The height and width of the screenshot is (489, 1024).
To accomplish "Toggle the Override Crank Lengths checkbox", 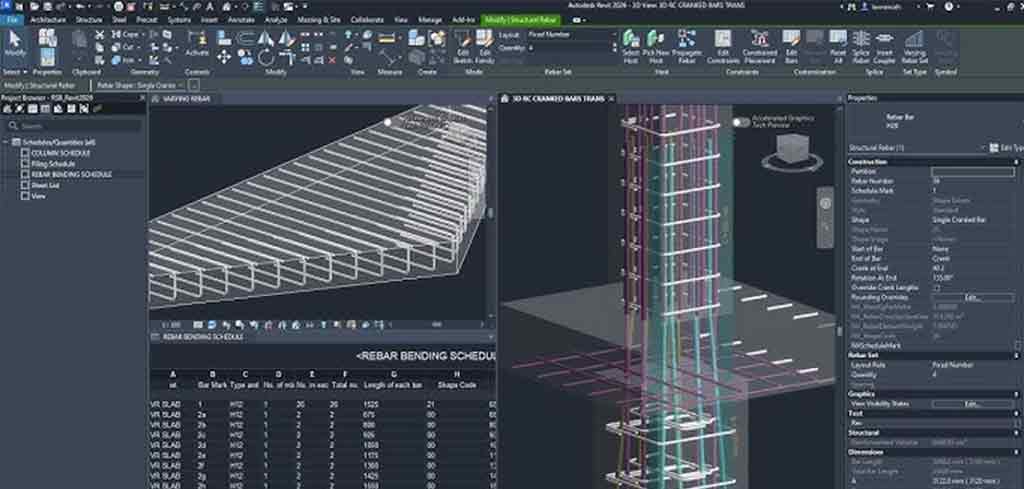I will point(936,288).
